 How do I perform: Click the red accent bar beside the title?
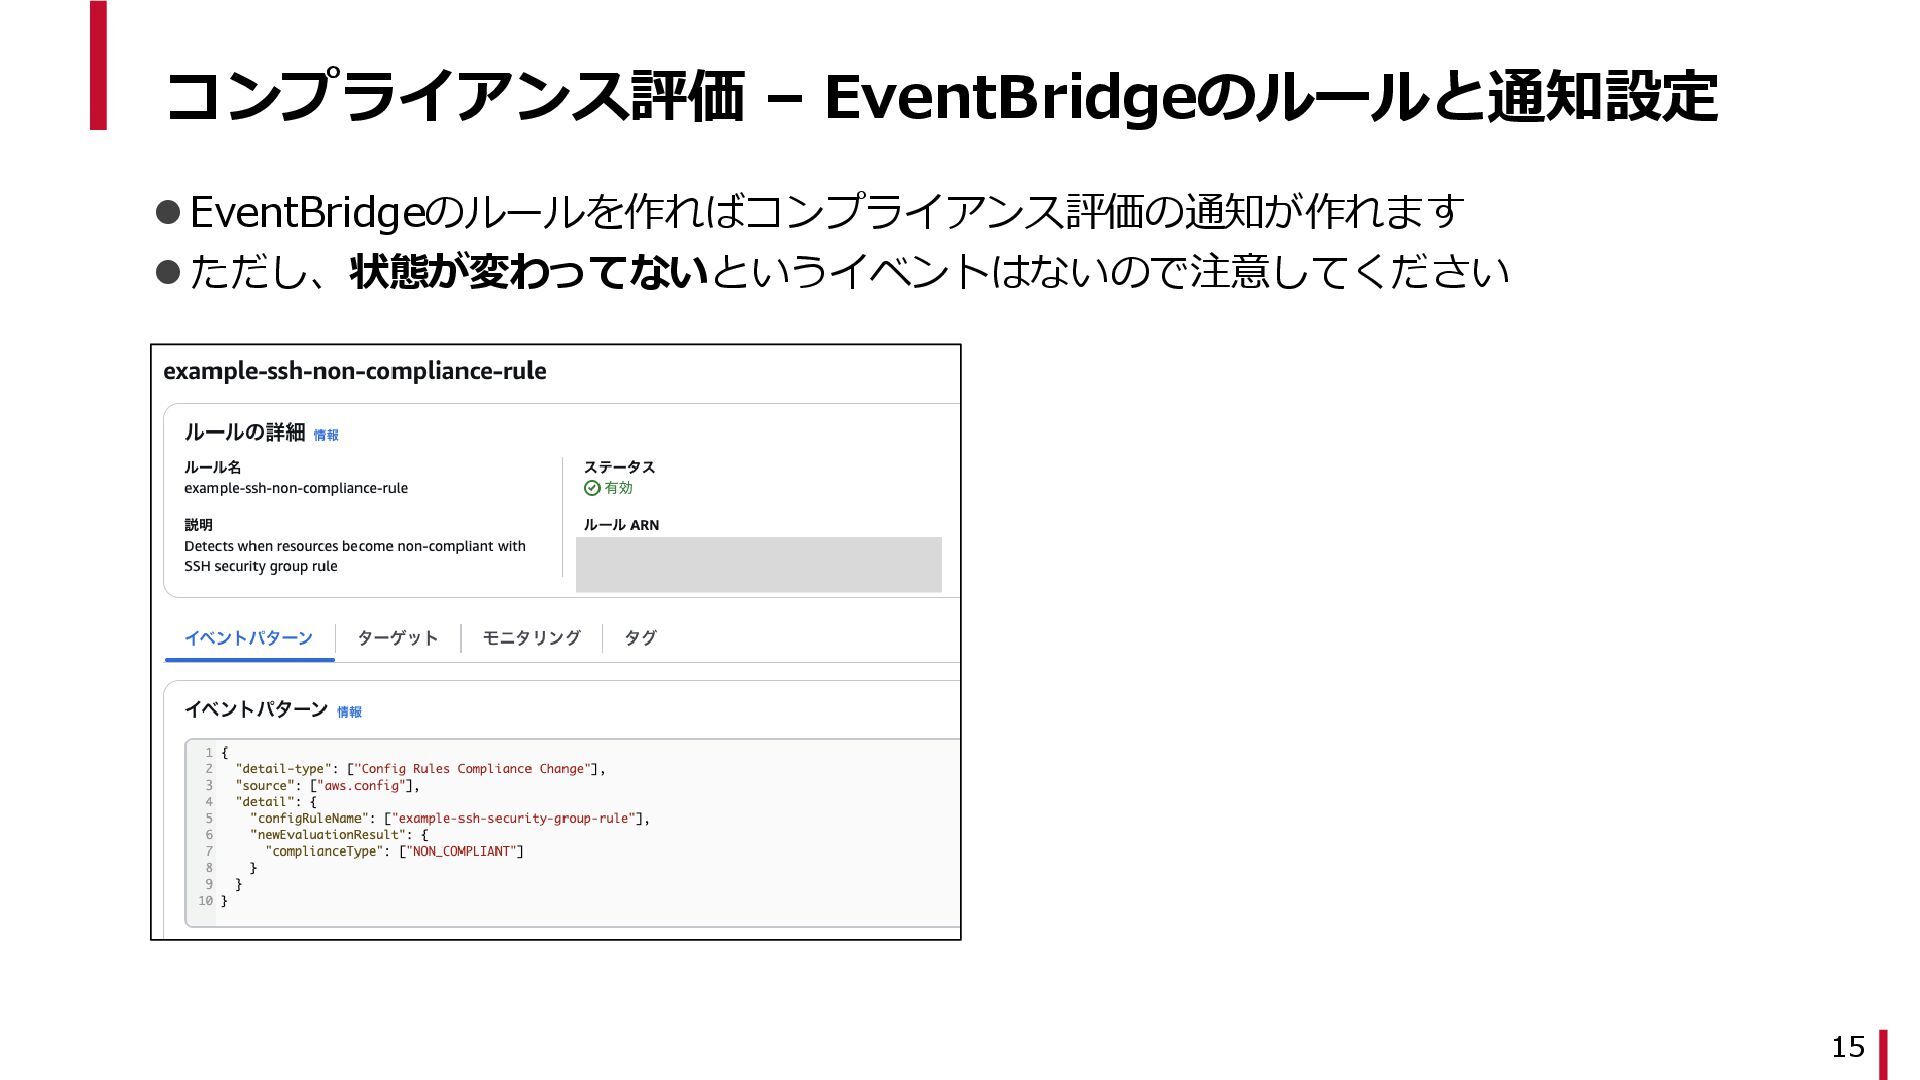pos(98,66)
